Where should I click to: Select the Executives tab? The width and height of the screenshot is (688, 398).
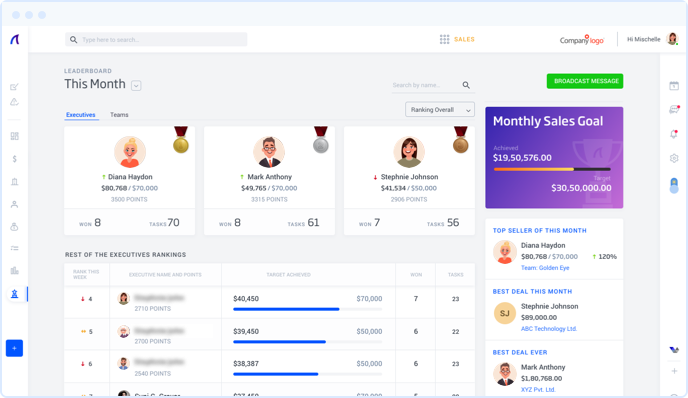tap(81, 115)
